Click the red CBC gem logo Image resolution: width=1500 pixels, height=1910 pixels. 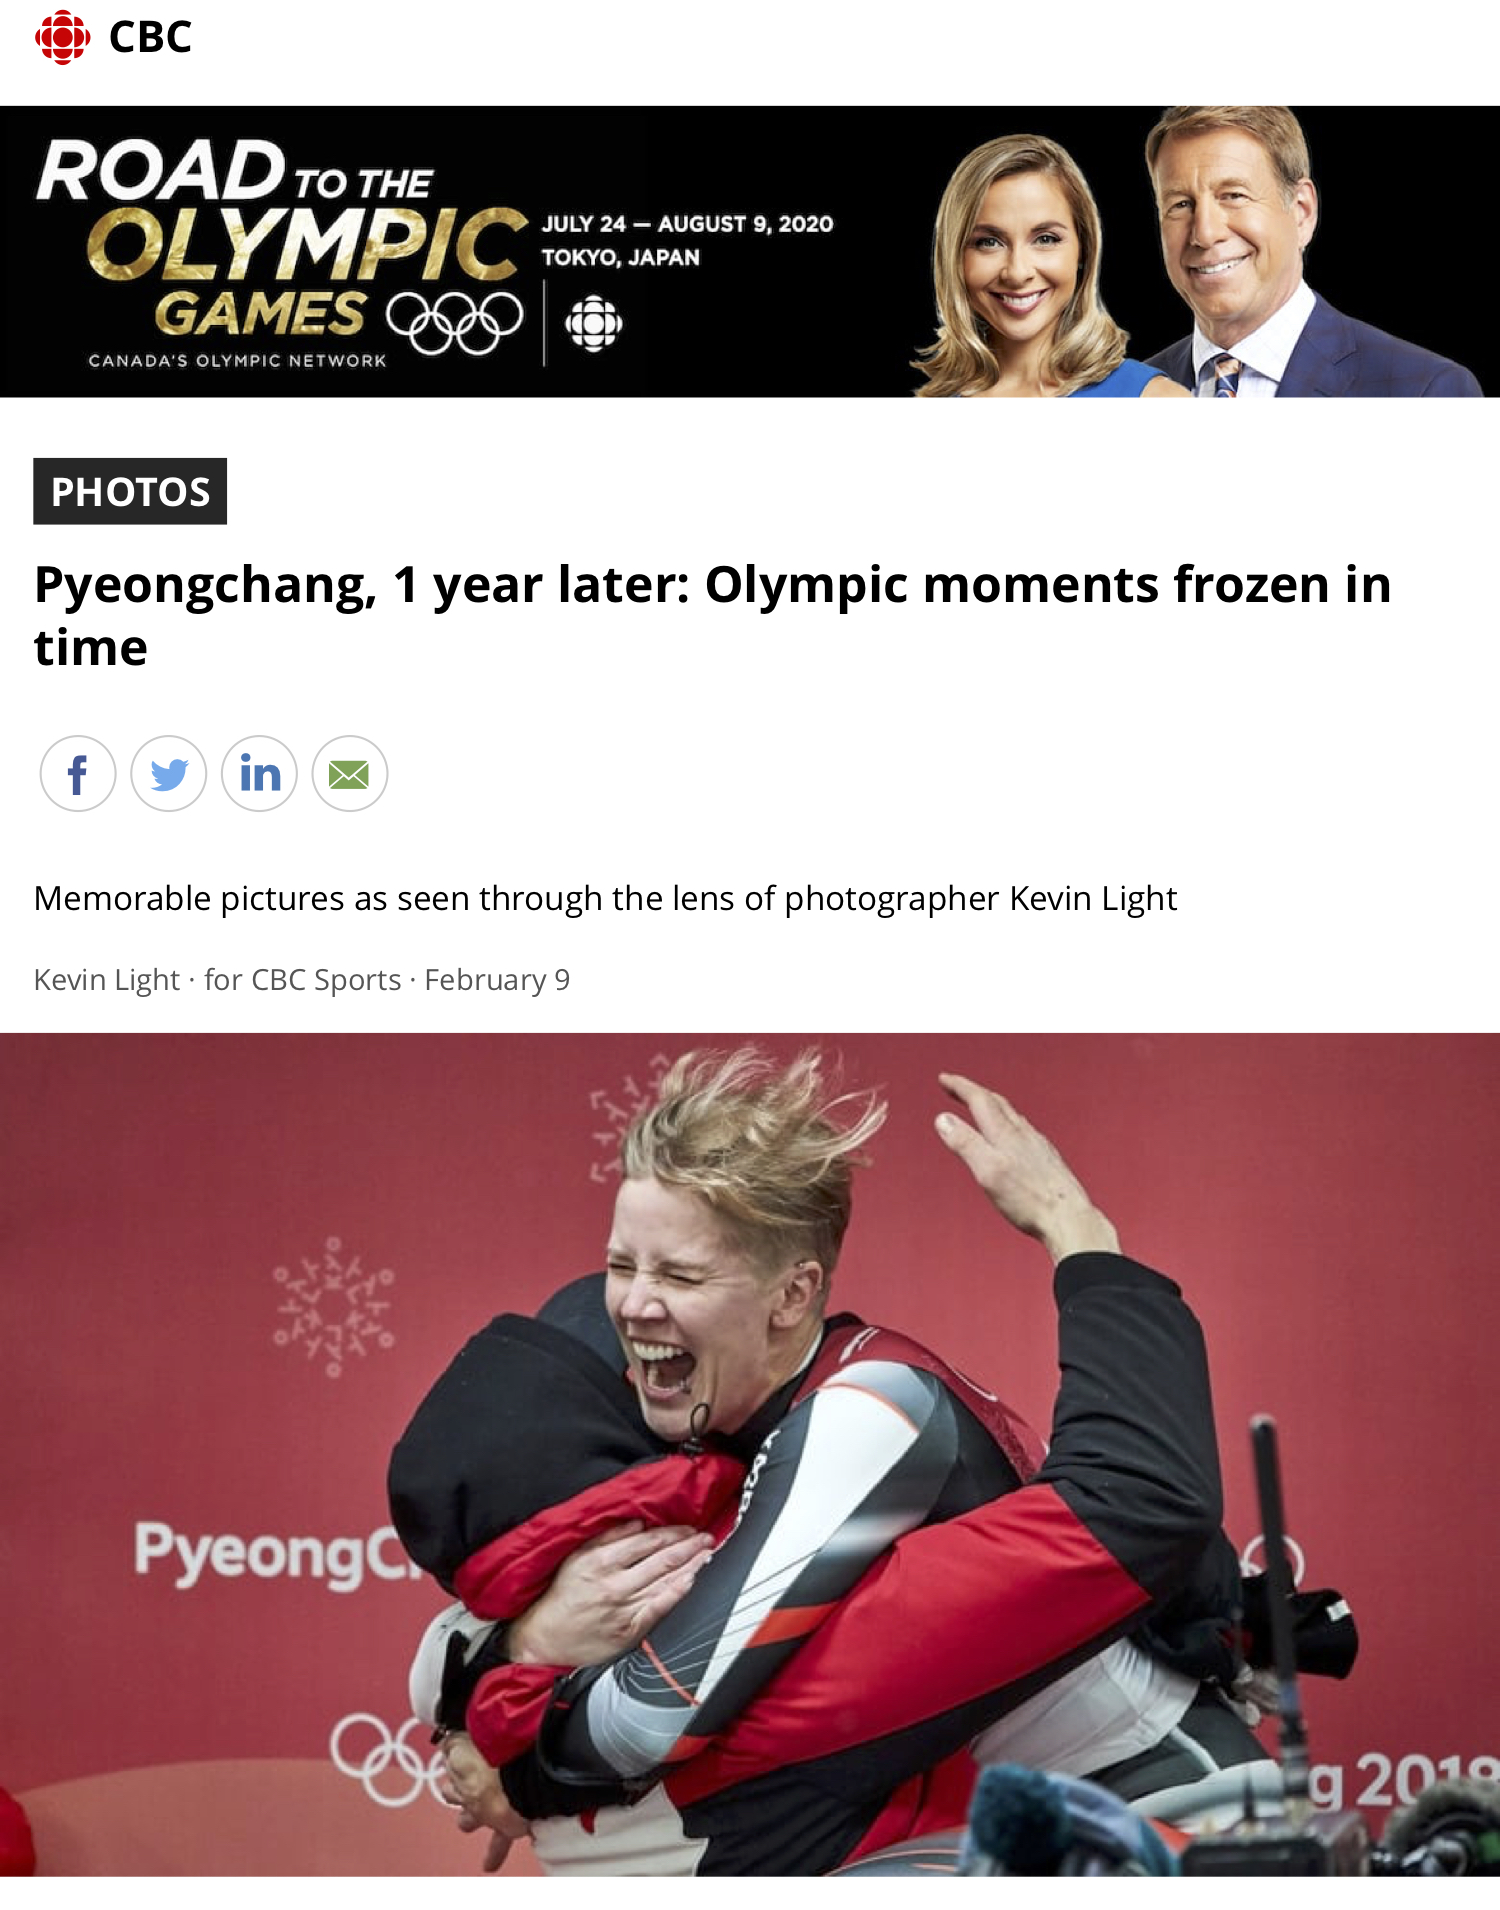(62, 38)
